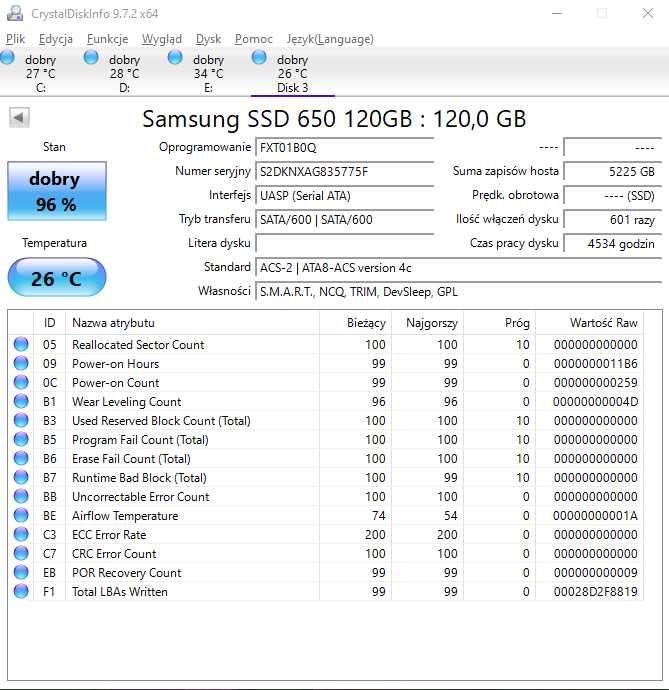Click the dobry 96 % health status button
Viewport: 669px width, 690px height.
pos(57,191)
